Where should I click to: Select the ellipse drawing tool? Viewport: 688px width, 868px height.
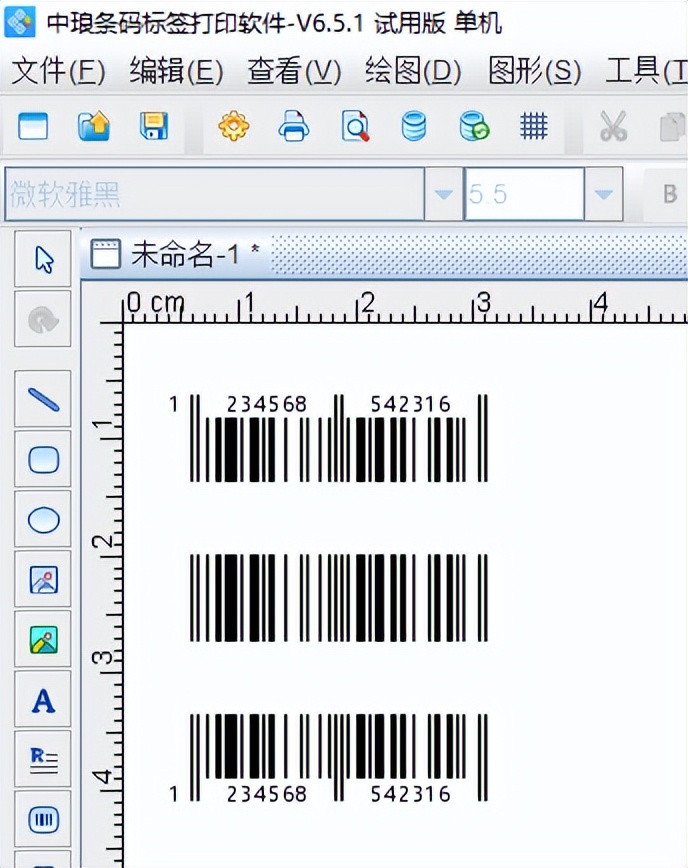(43, 519)
